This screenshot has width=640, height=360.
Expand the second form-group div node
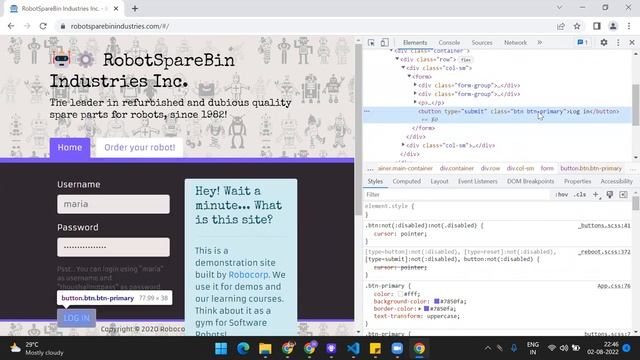pyautogui.click(x=416, y=93)
